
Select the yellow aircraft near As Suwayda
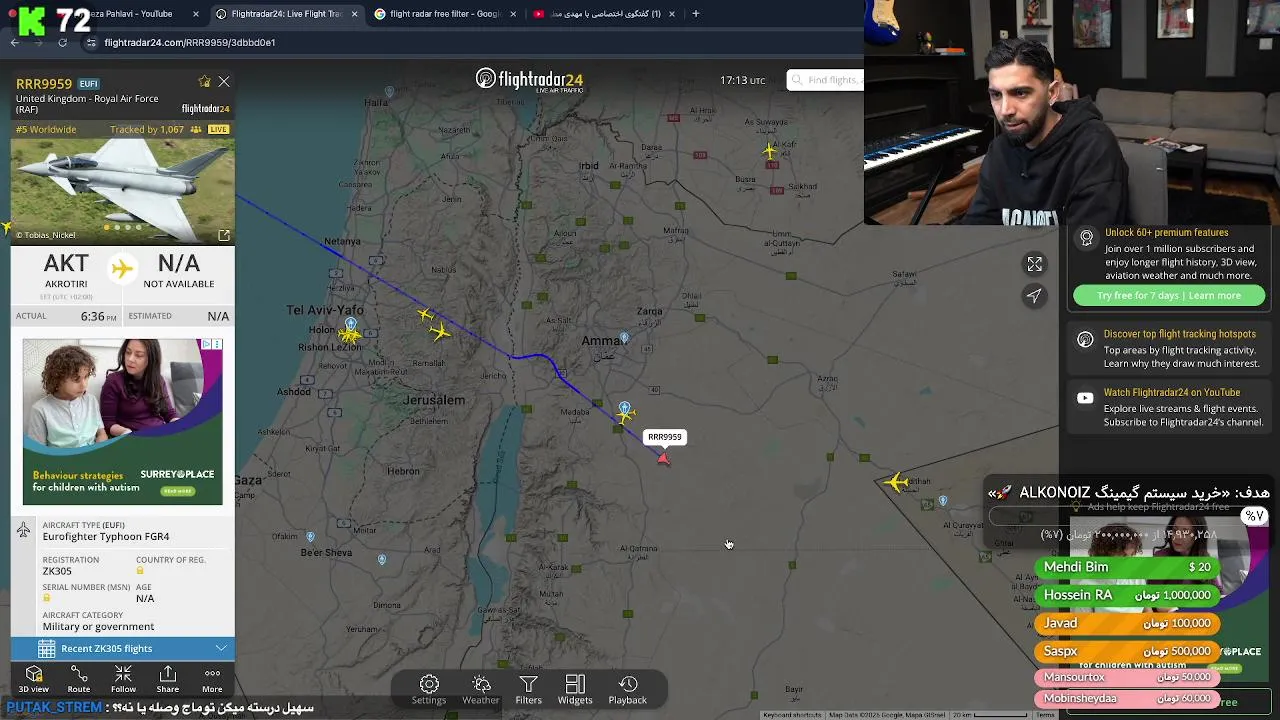(x=769, y=152)
